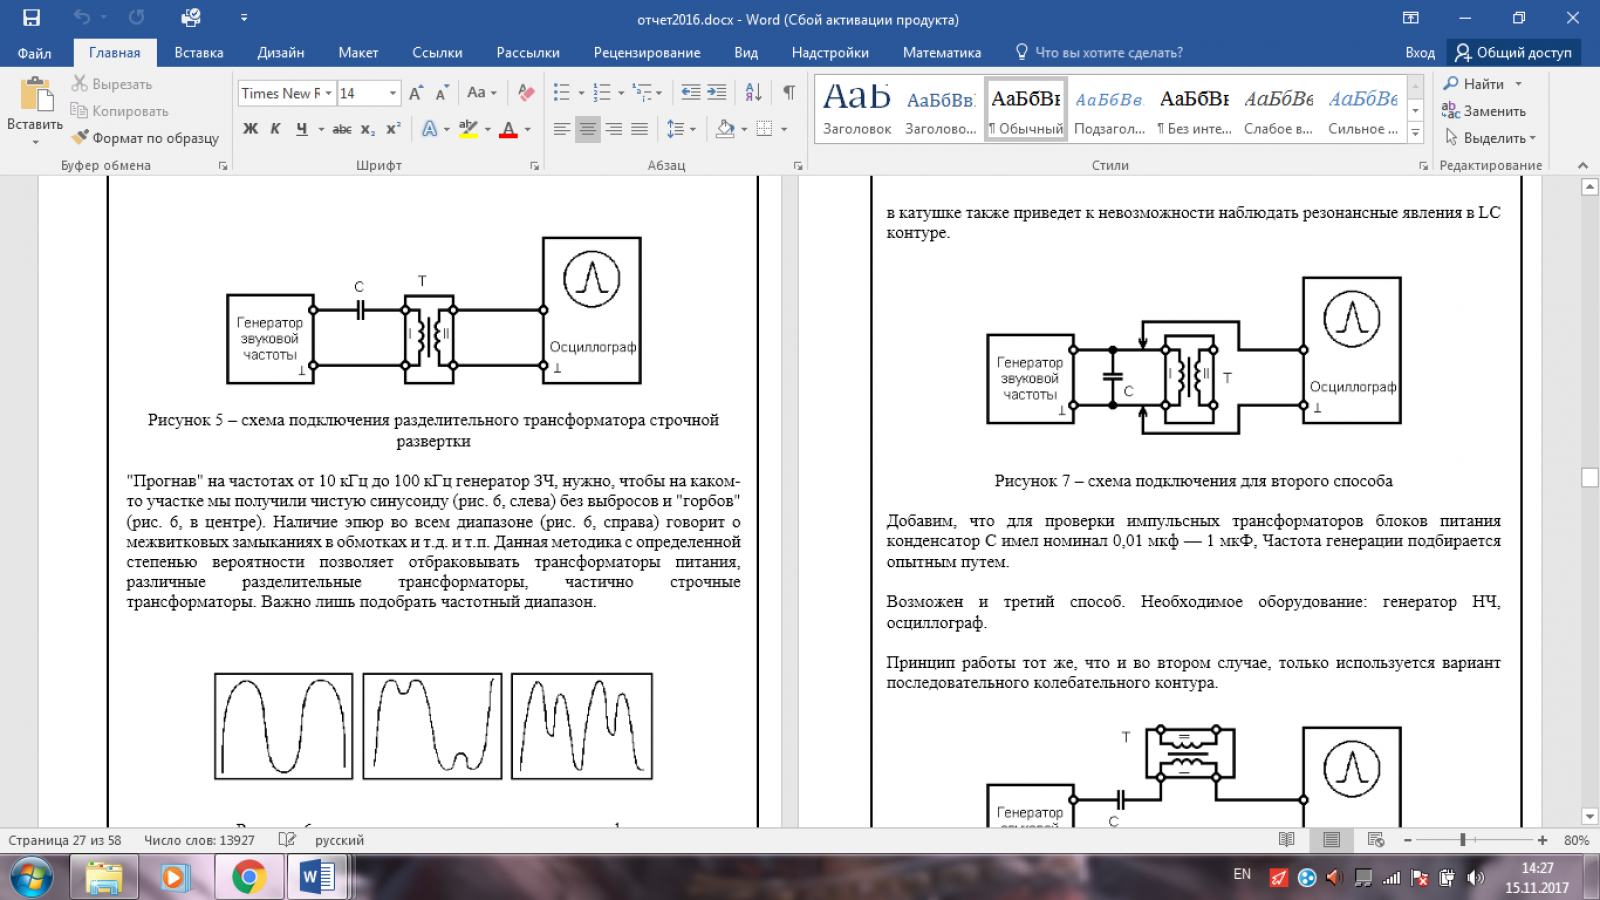
Task: Open spelling check icon in status bar
Action: [287, 840]
